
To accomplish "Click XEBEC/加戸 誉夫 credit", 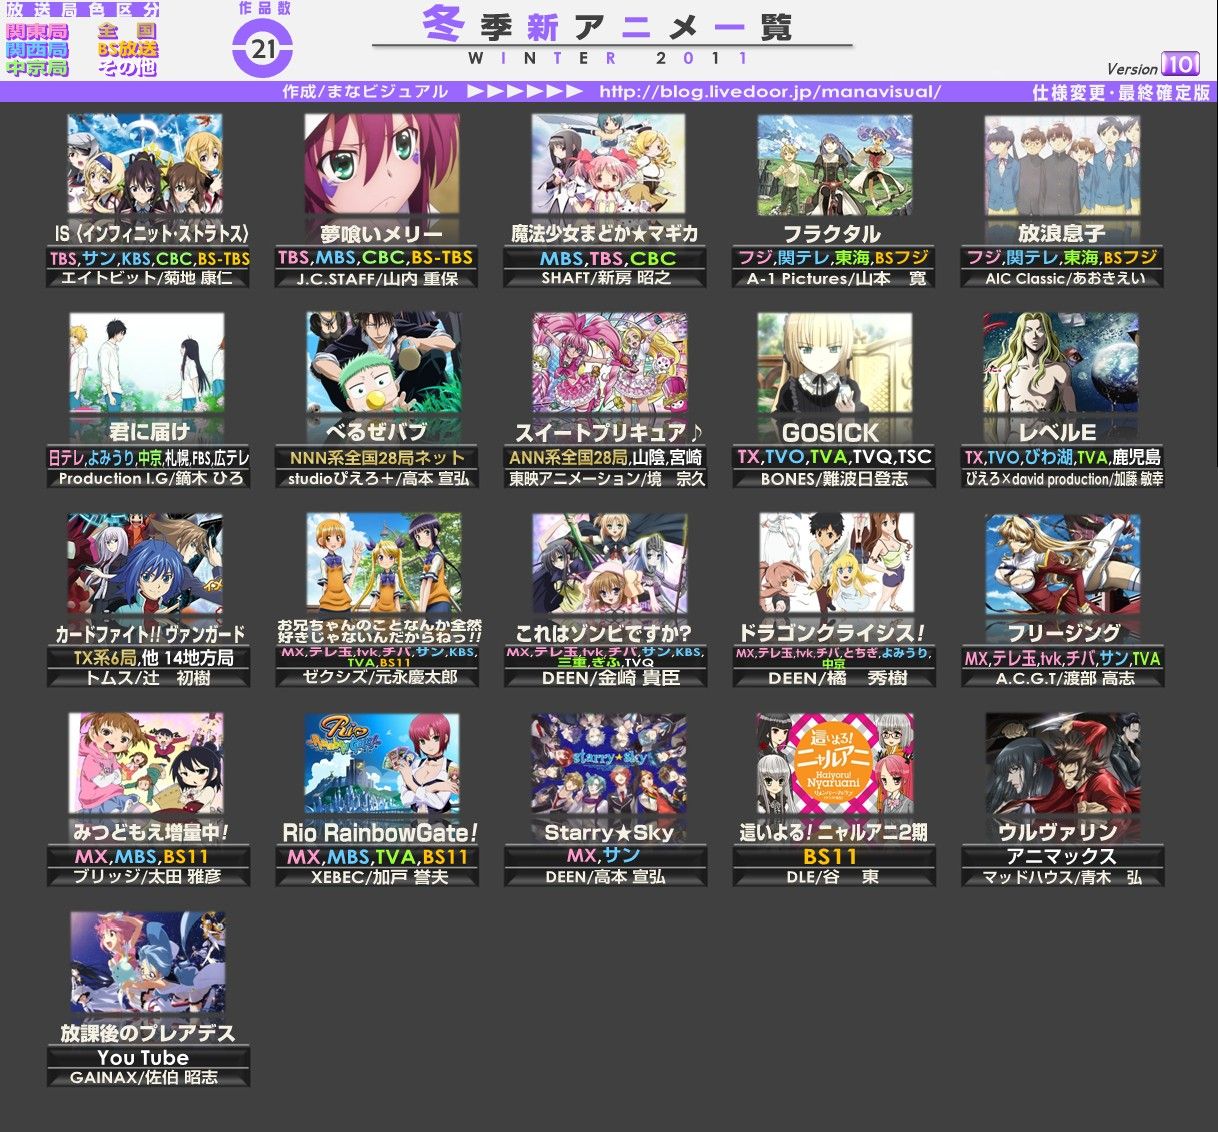I will 379,877.
